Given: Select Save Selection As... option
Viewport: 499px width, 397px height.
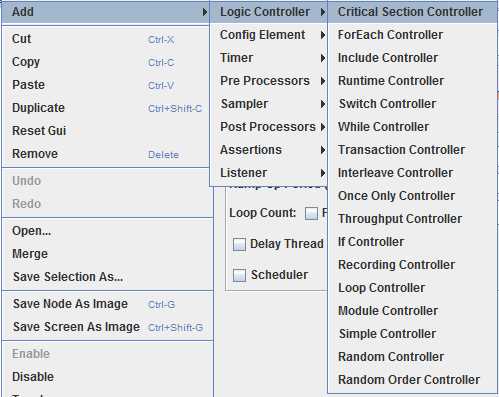Looking at the screenshot, I should [107, 277].
